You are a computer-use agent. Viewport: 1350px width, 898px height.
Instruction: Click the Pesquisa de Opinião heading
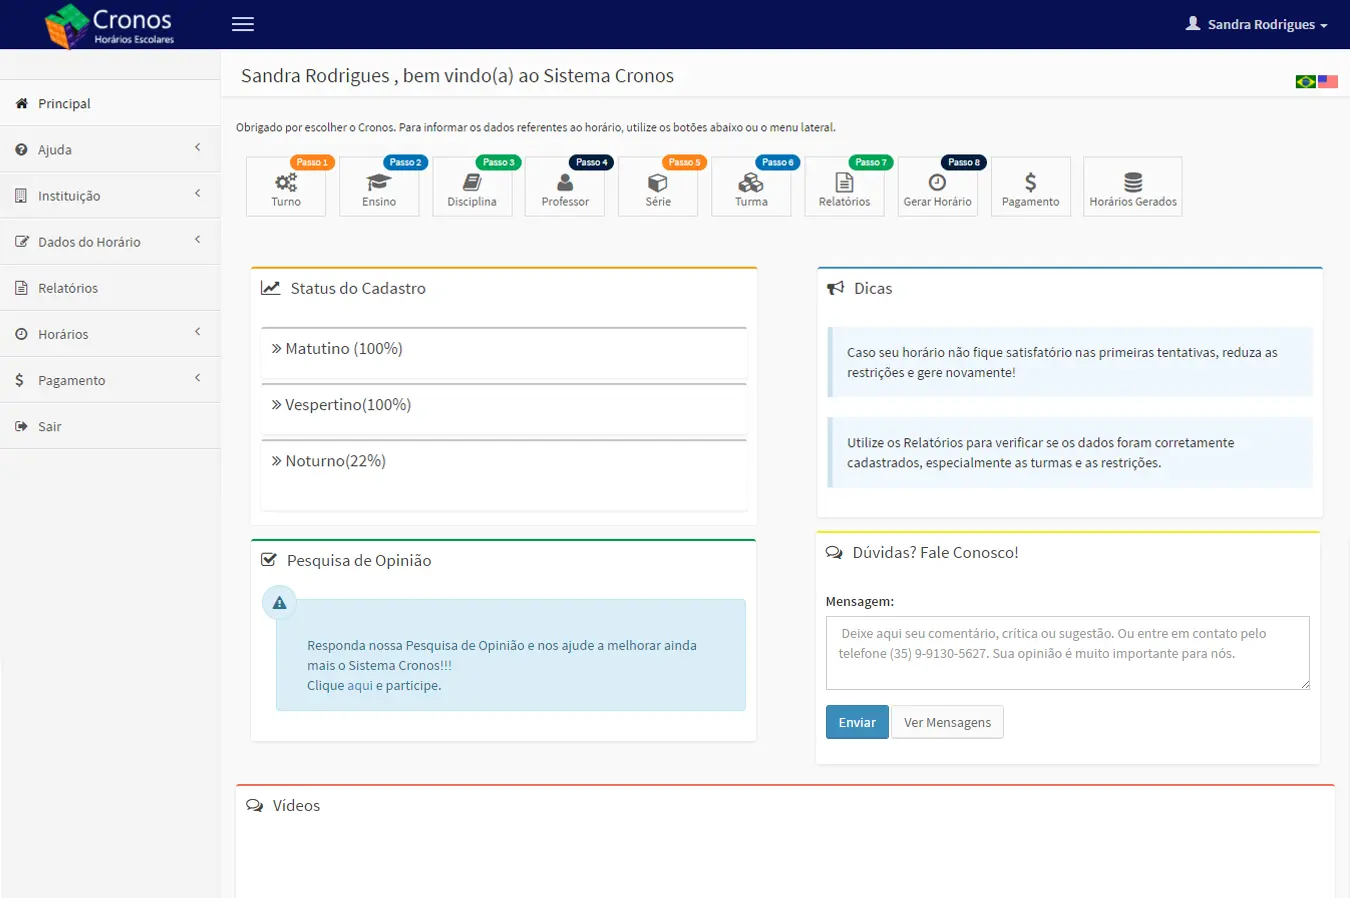(359, 560)
